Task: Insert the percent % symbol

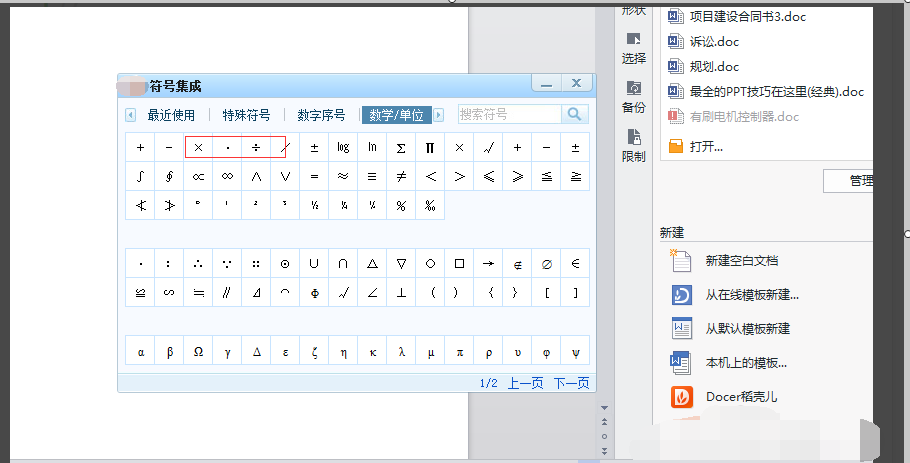Action: pos(401,205)
